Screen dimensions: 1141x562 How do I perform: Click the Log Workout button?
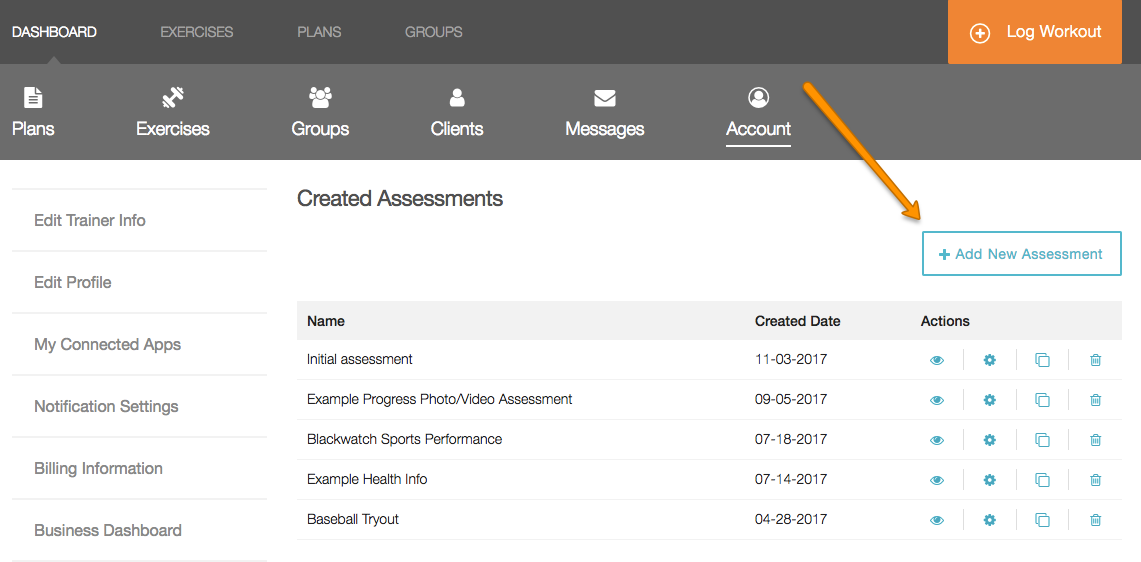(1035, 32)
